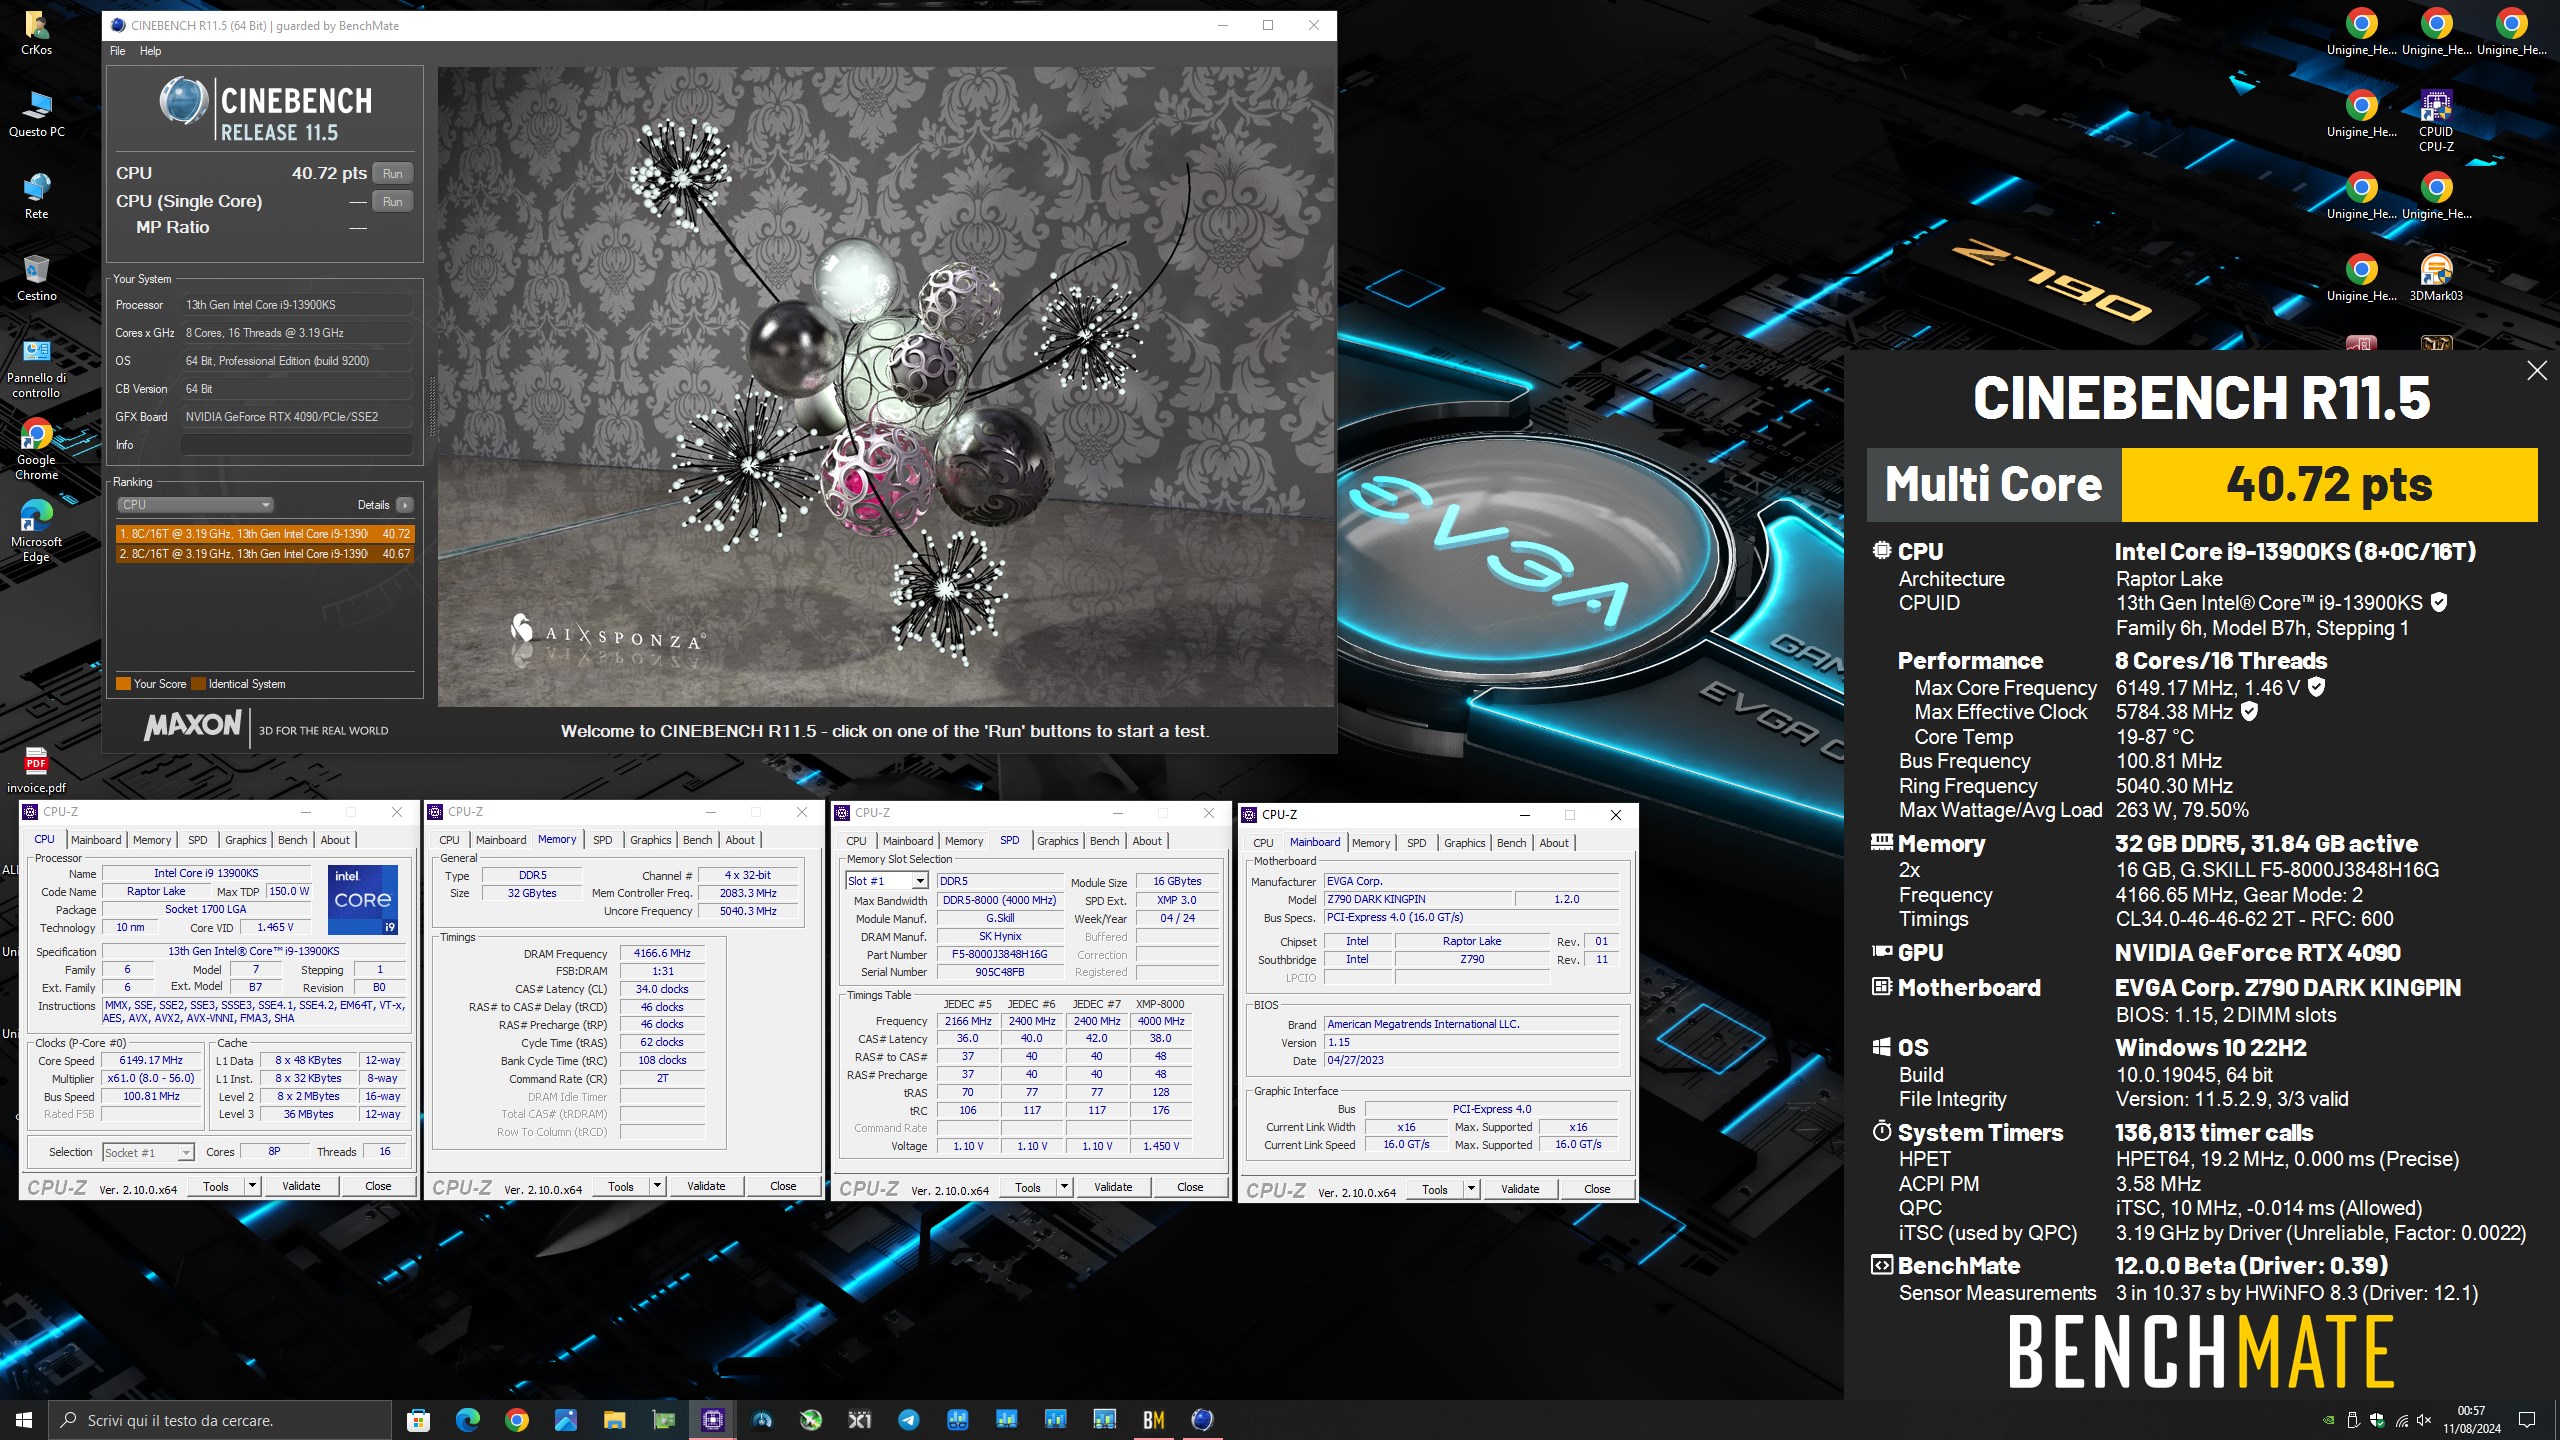Viewport: 2560px width, 1440px height.
Task: Select the second ranking entry scoring 40.67
Action: click(x=265, y=553)
